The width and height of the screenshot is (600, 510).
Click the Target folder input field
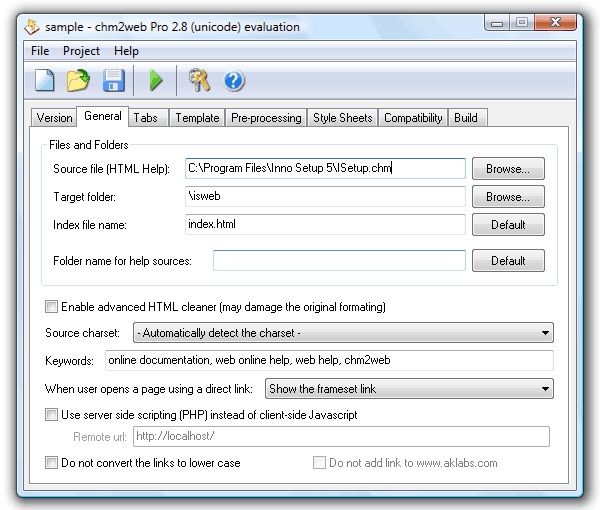pyautogui.click(x=325, y=196)
